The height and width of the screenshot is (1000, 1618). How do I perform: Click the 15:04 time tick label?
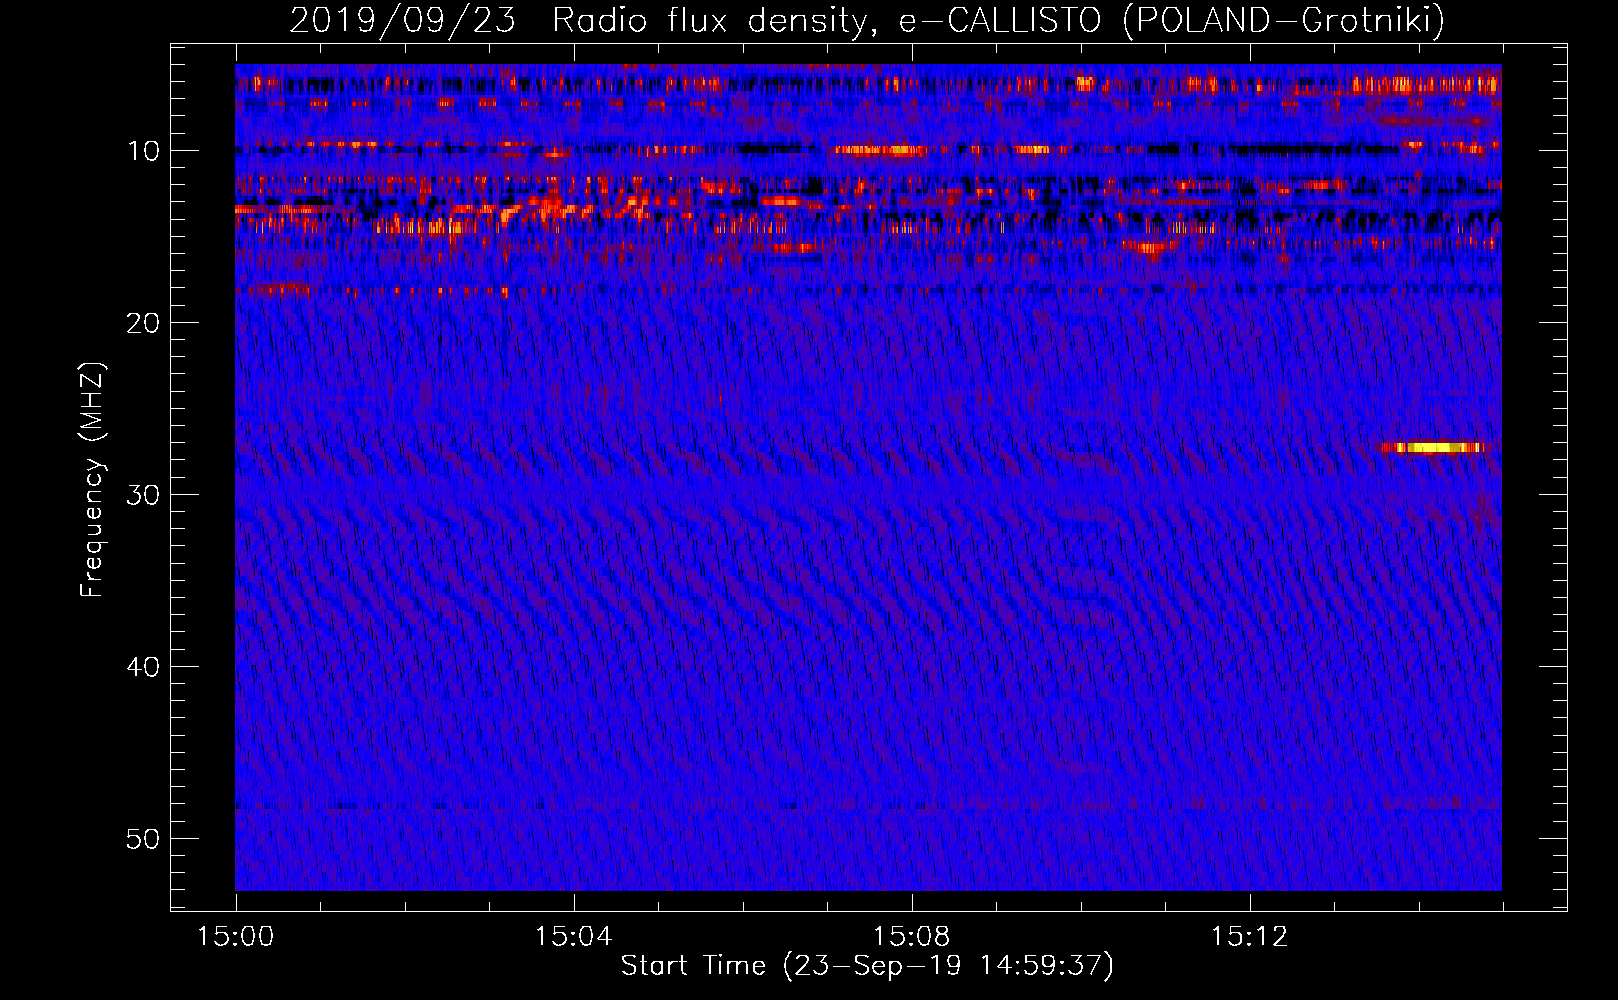pyautogui.click(x=573, y=937)
